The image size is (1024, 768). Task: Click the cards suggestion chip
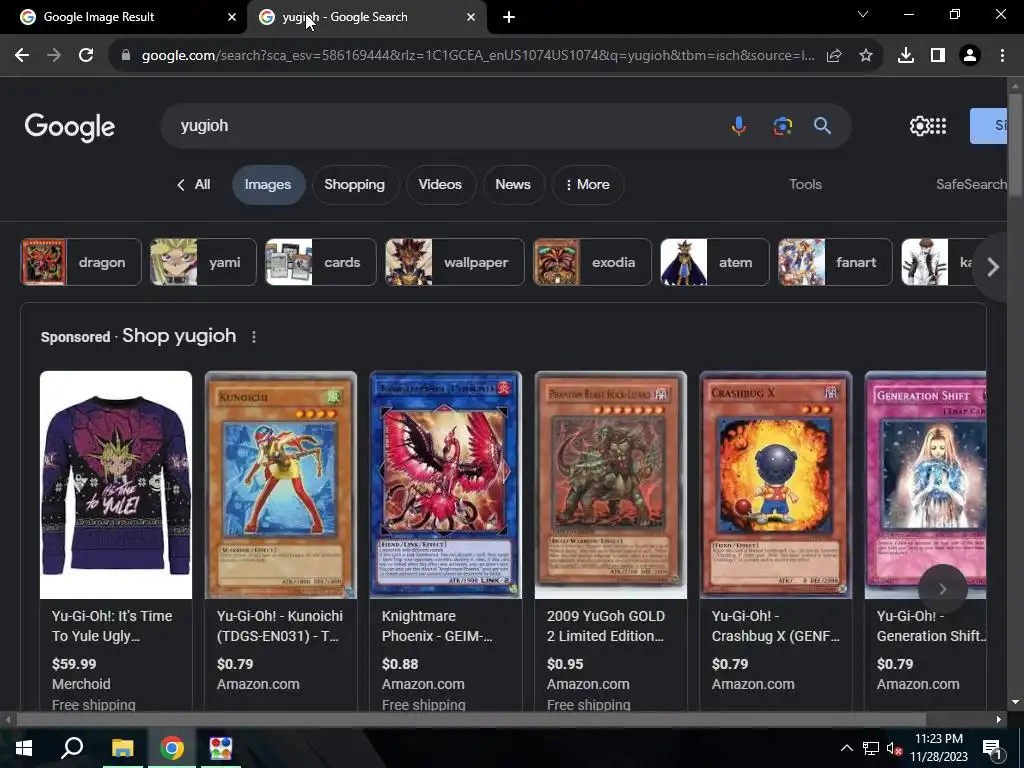pos(321,263)
